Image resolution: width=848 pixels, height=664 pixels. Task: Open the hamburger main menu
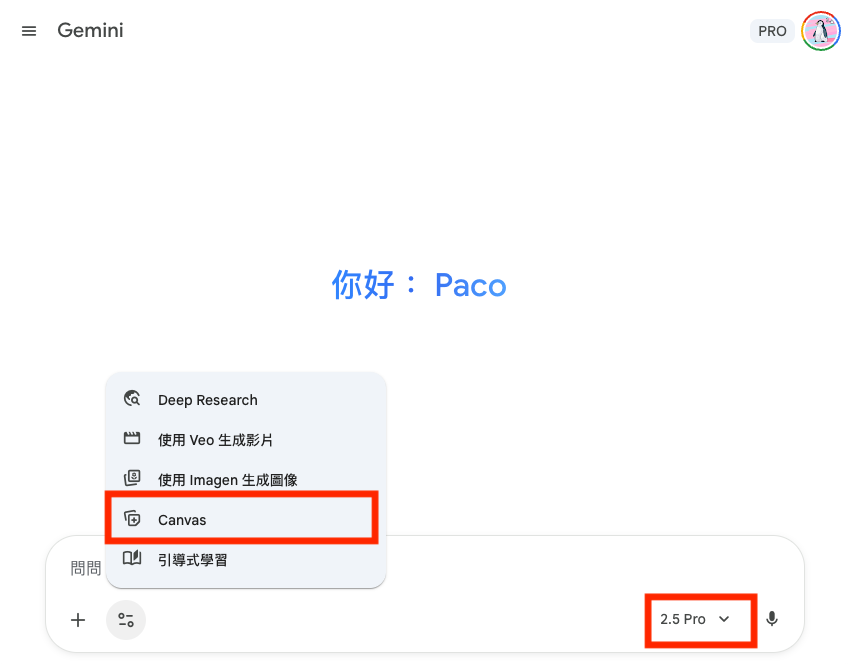29,31
